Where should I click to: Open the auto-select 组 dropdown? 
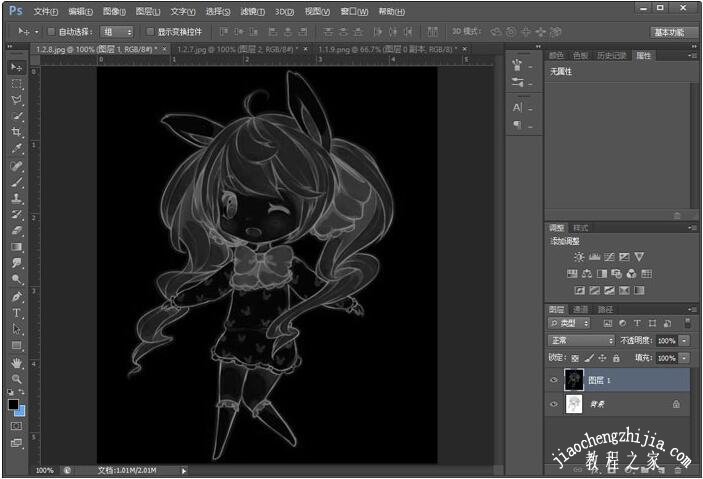(x=117, y=32)
